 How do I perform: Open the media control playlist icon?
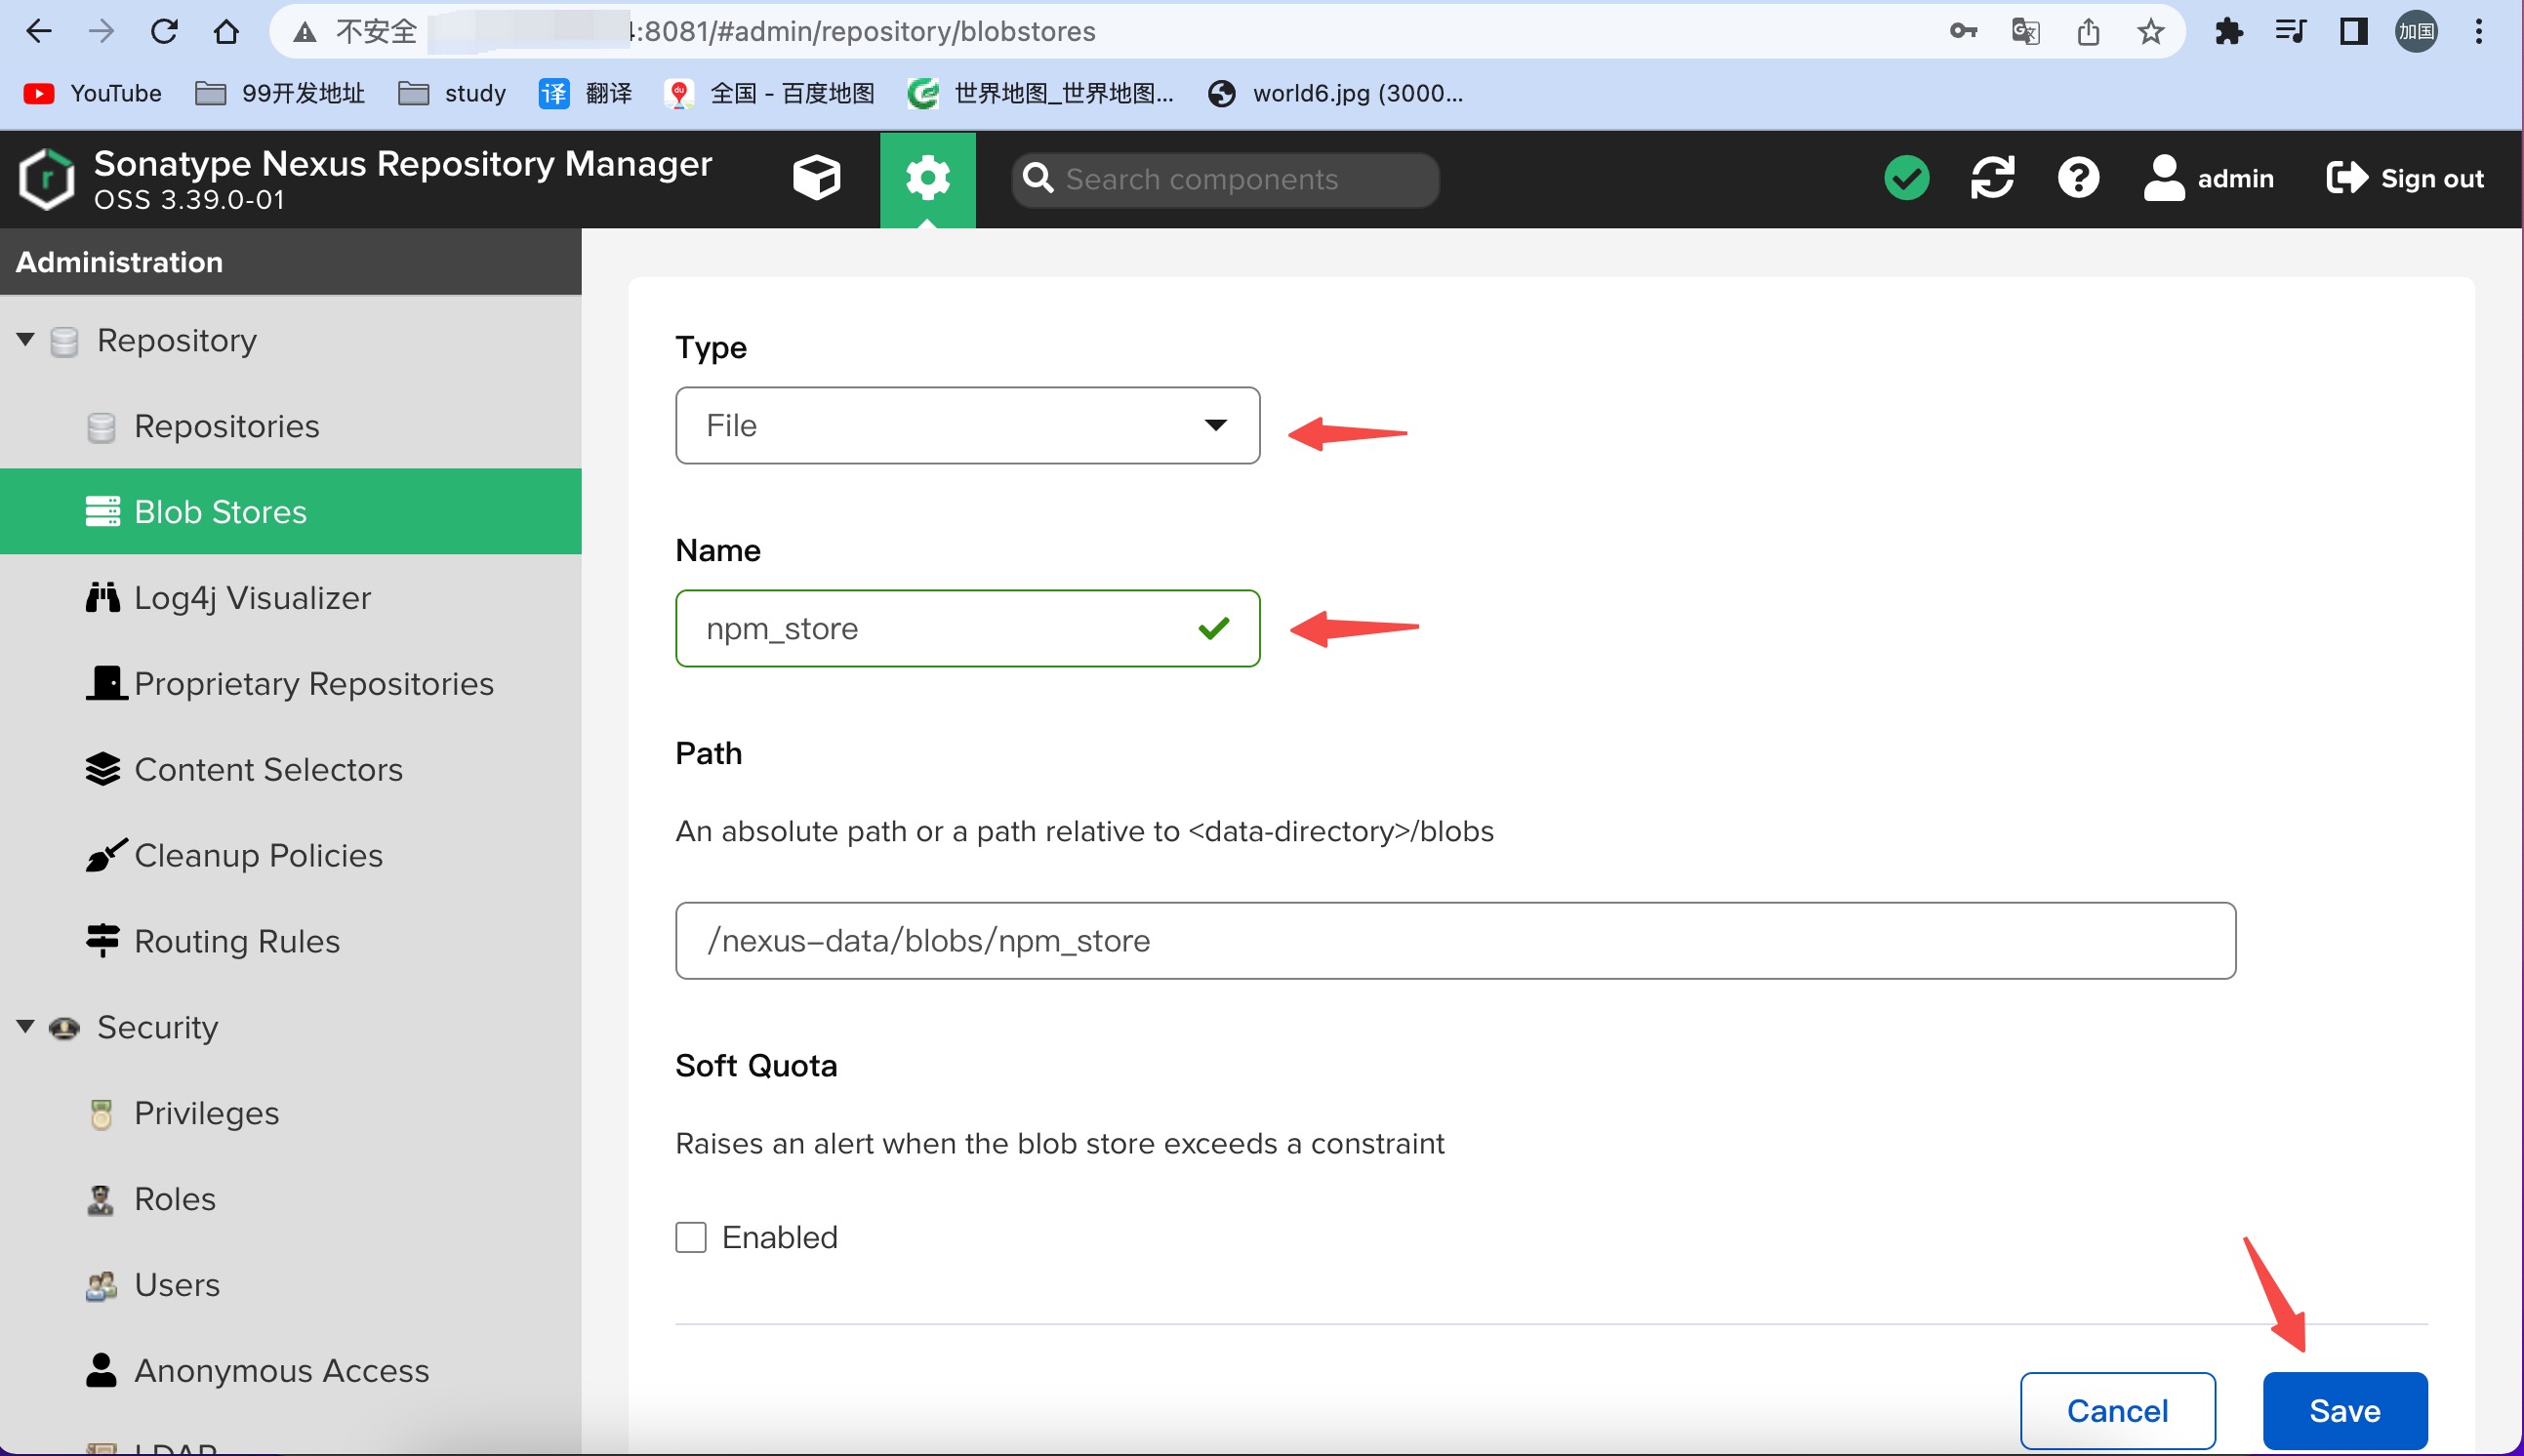click(2290, 31)
